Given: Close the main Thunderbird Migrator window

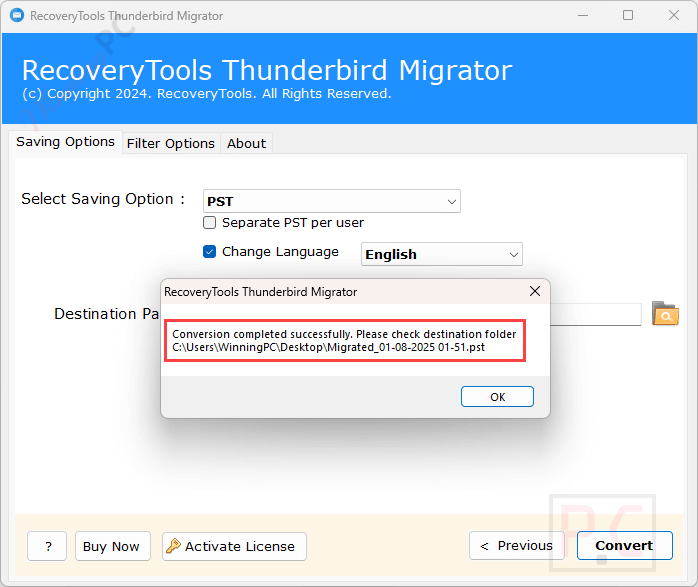Looking at the screenshot, I should click(x=672, y=16).
